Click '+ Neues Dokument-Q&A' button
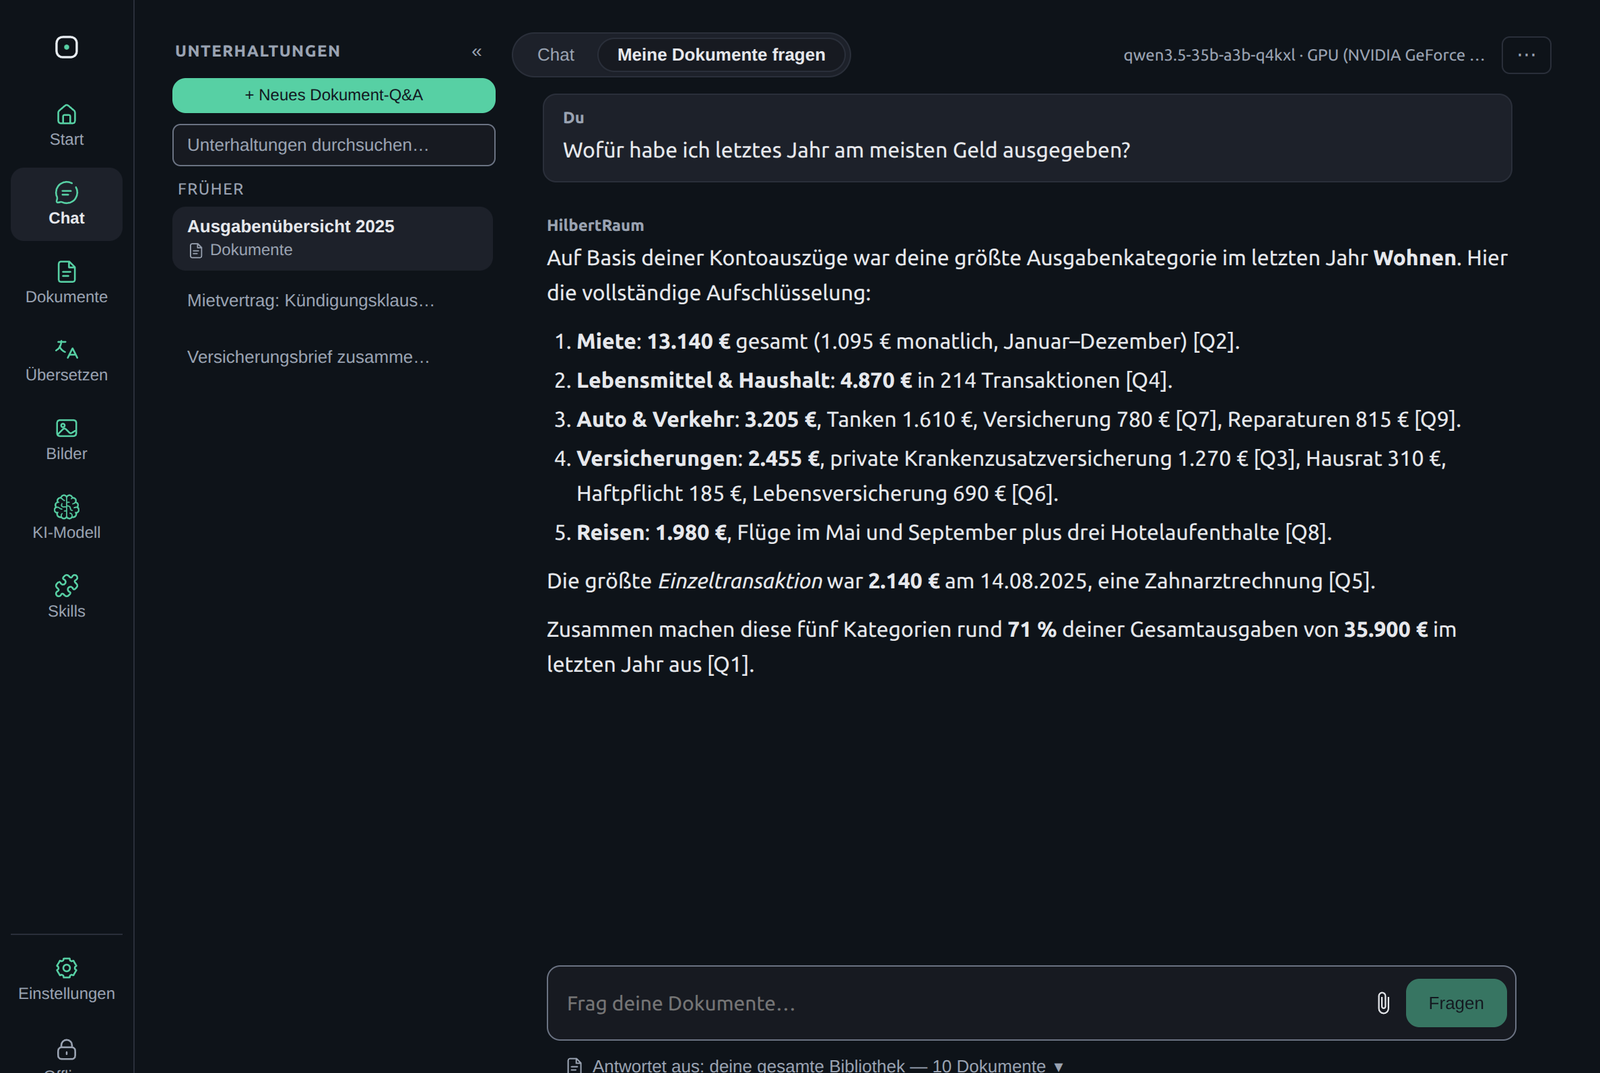 tap(334, 95)
